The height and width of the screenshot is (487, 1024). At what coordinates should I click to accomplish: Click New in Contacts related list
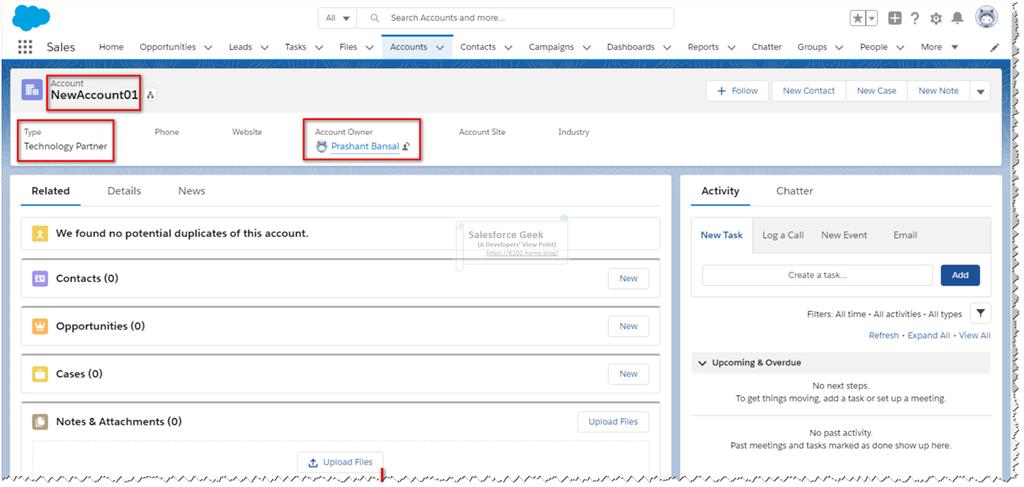[628, 279]
